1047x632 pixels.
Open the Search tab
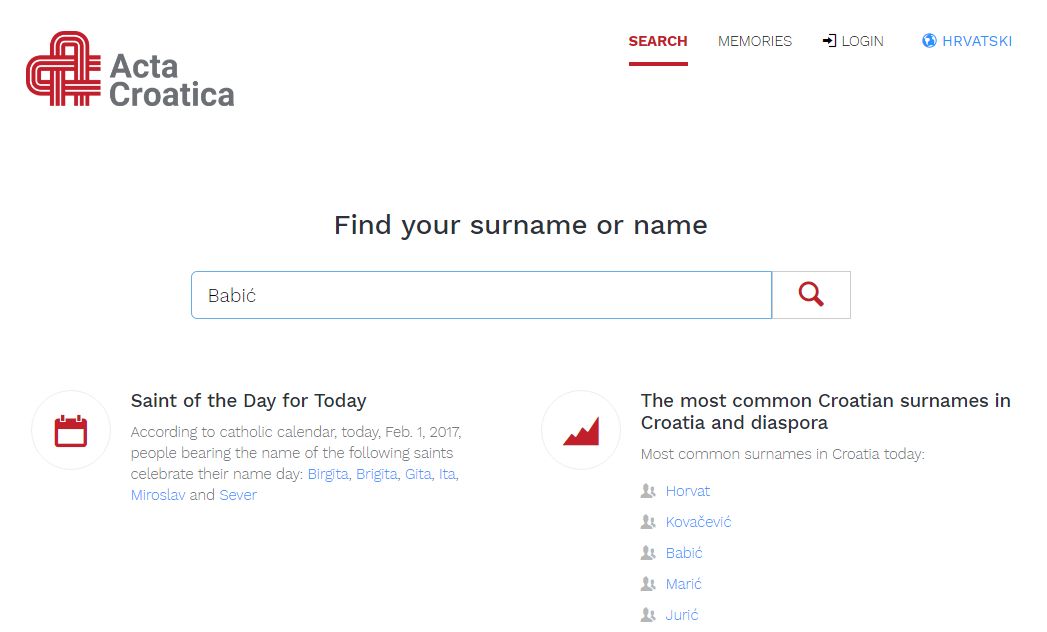pyautogui.click(x=657, y=41)
